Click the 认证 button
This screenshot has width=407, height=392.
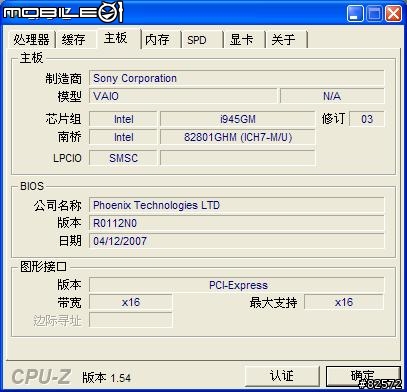282,376
